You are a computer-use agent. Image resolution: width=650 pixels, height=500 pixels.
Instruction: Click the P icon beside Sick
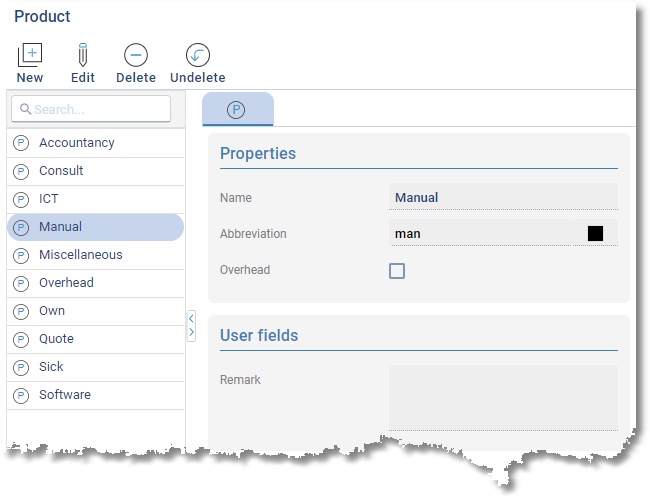click(x=21, y=367)
